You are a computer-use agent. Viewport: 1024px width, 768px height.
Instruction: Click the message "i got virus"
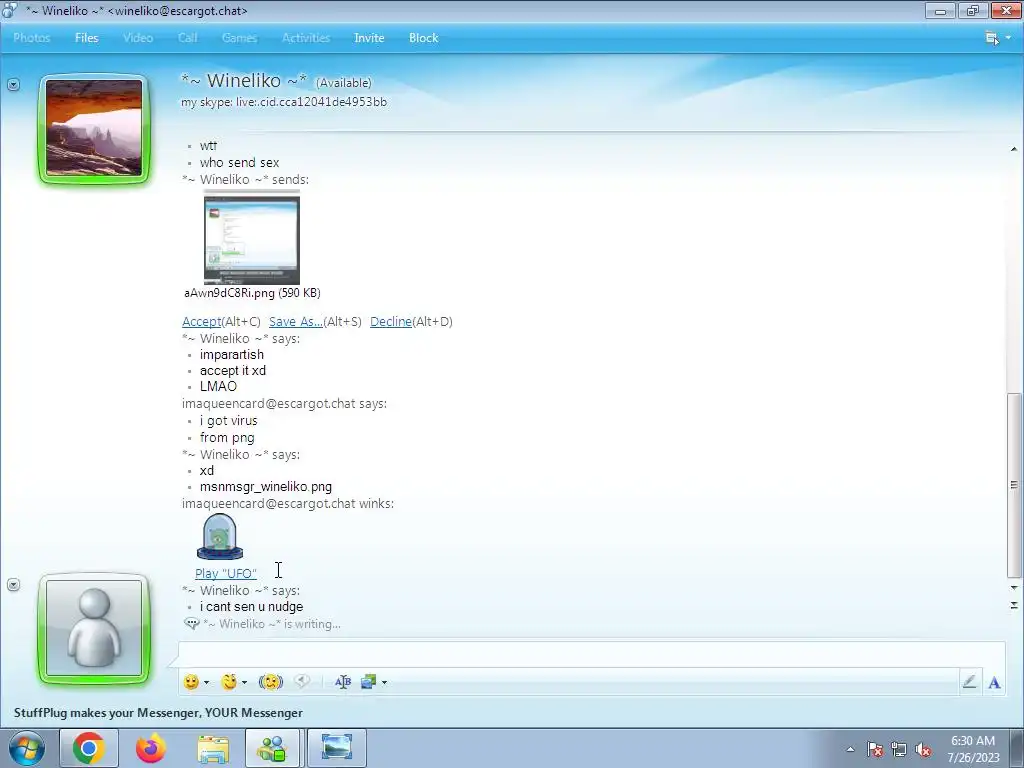[x=229, y=421]
